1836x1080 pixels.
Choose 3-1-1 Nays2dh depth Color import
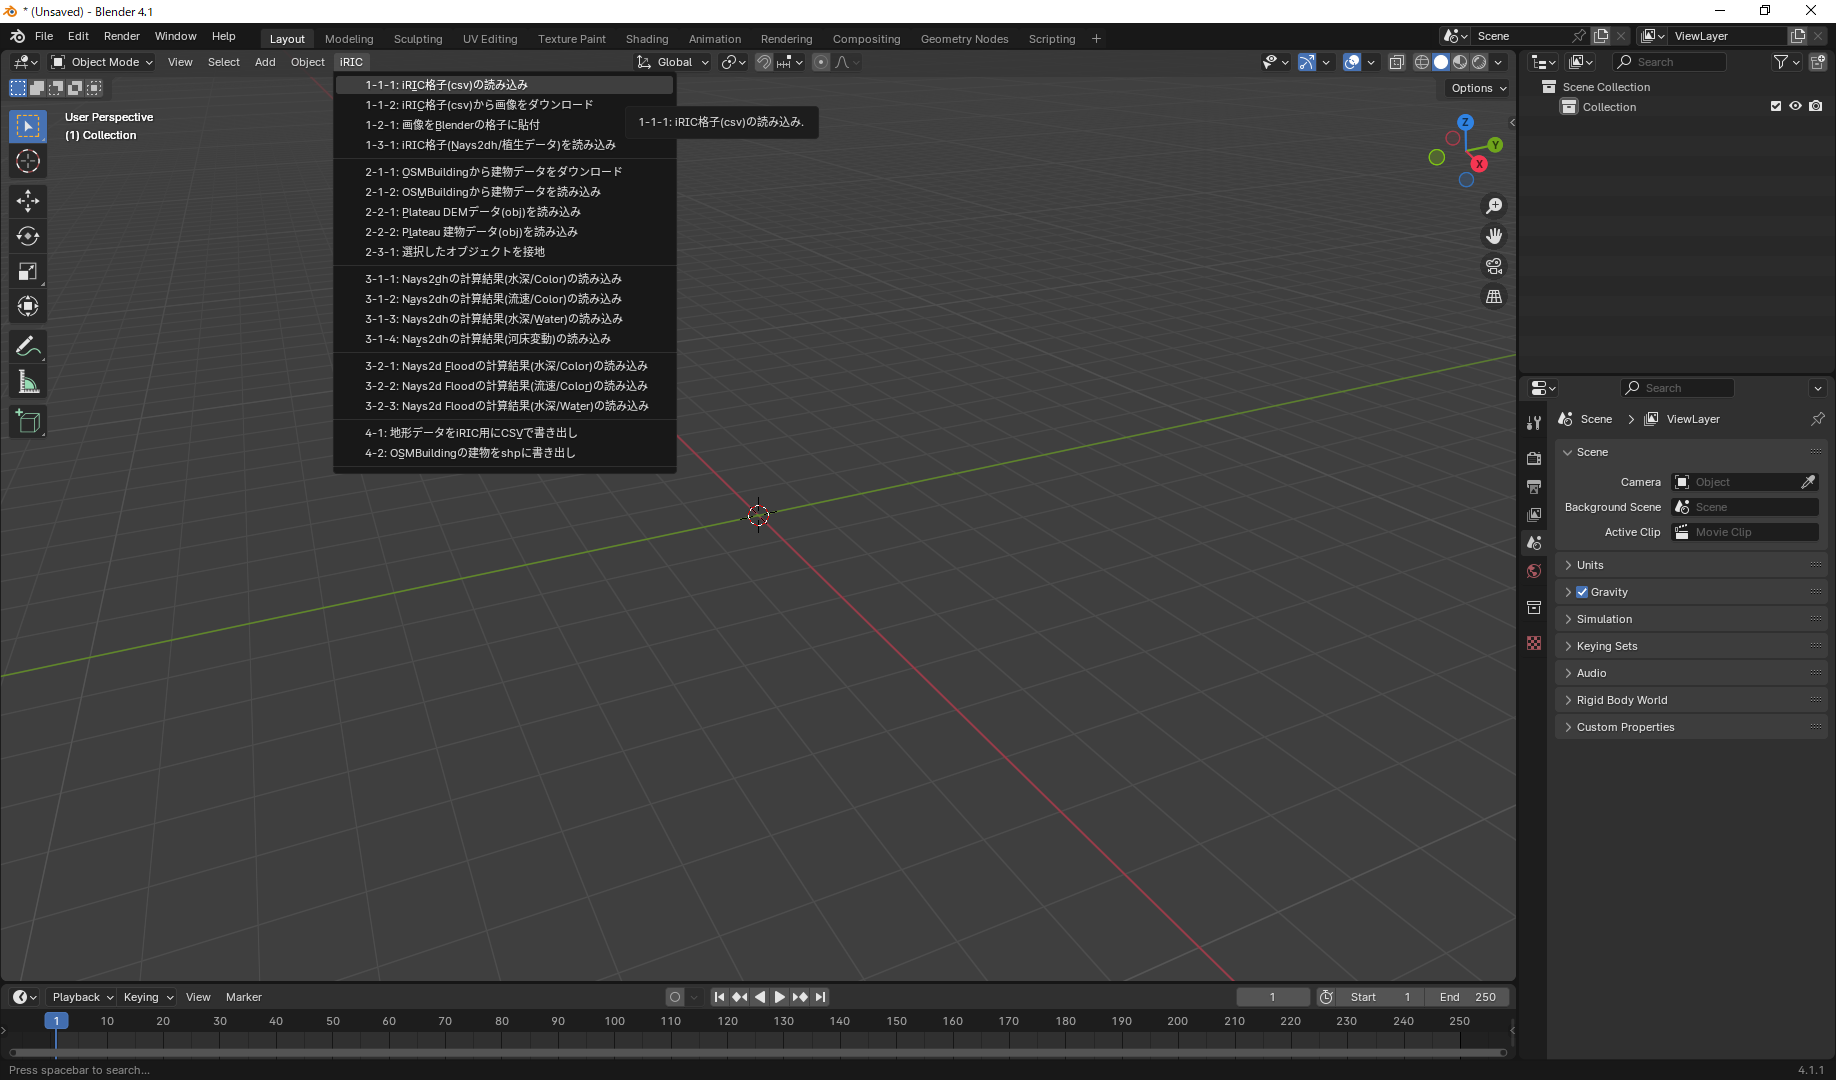(x=505, y=279)
